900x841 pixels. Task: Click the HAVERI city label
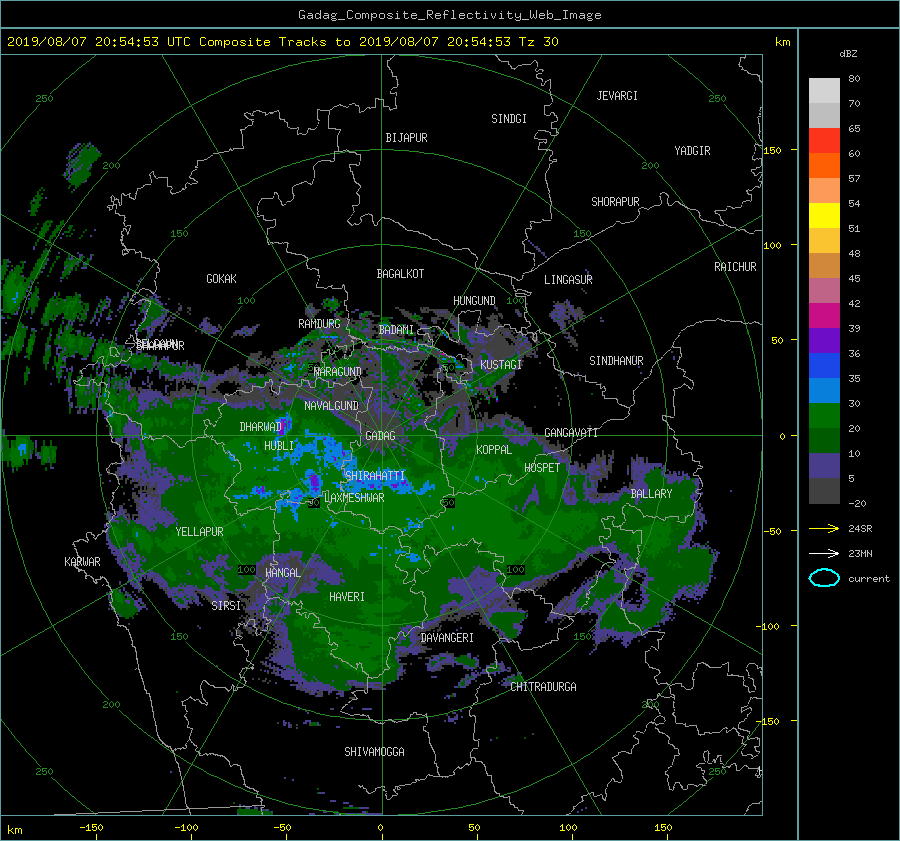click(x=347, y=597)
